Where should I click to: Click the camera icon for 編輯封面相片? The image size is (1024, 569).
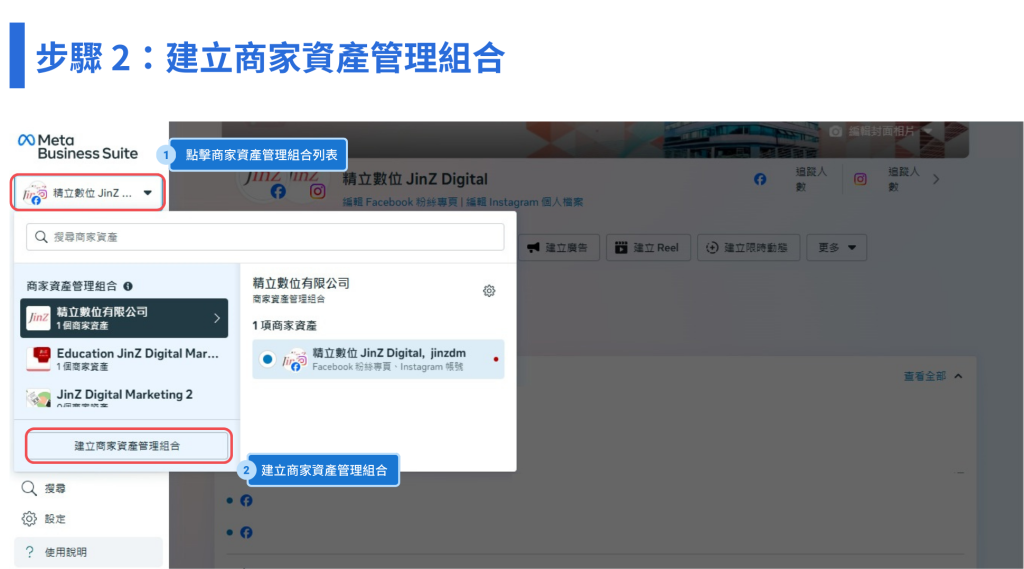pyautogui.click(x=835, y=131)
